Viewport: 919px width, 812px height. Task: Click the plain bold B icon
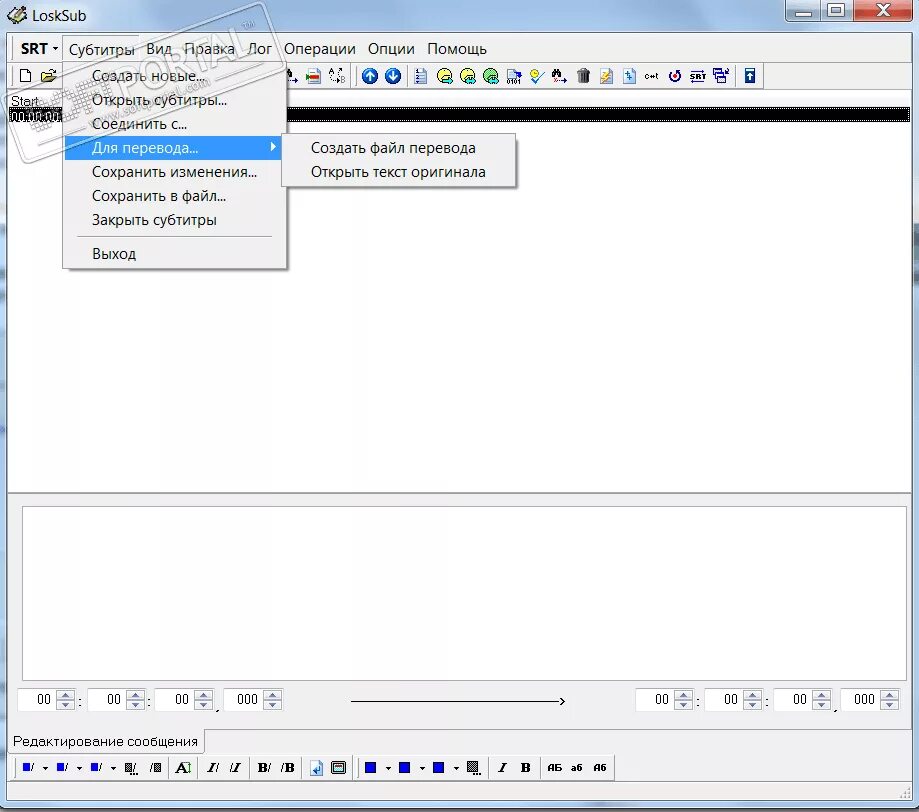[x=526, y=767]
